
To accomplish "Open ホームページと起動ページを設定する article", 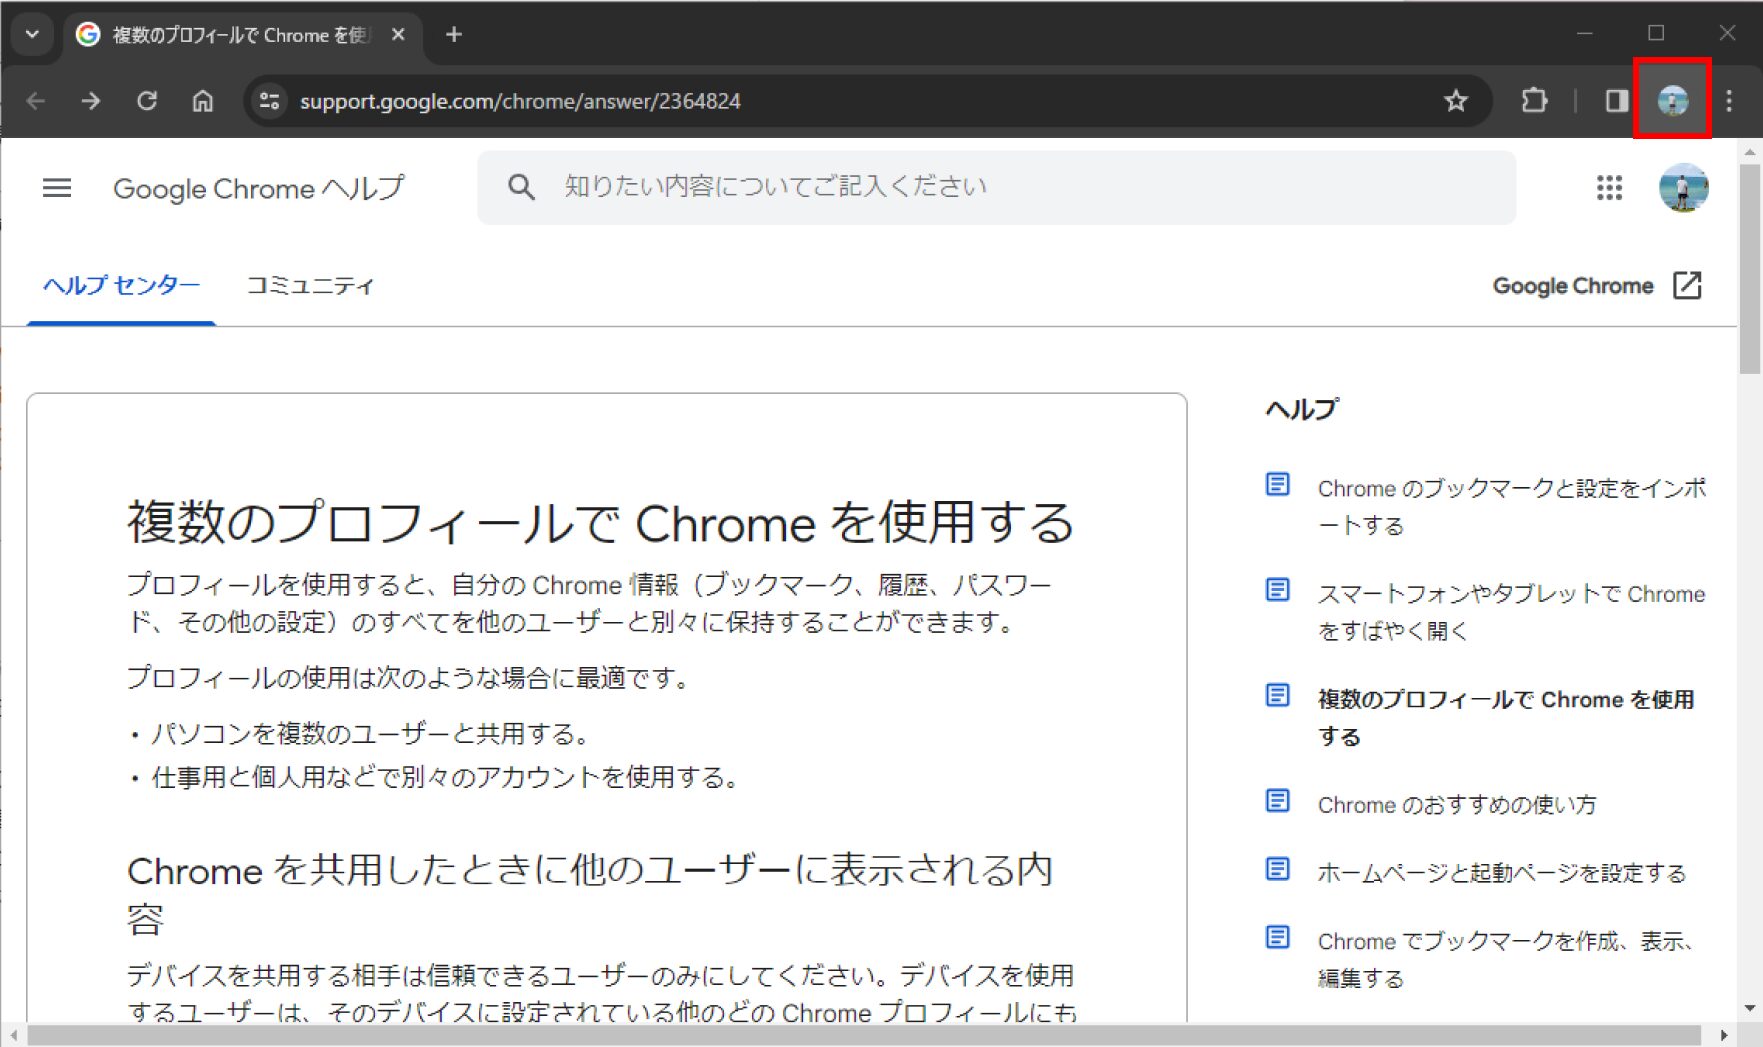I will tap(1501, 873).
